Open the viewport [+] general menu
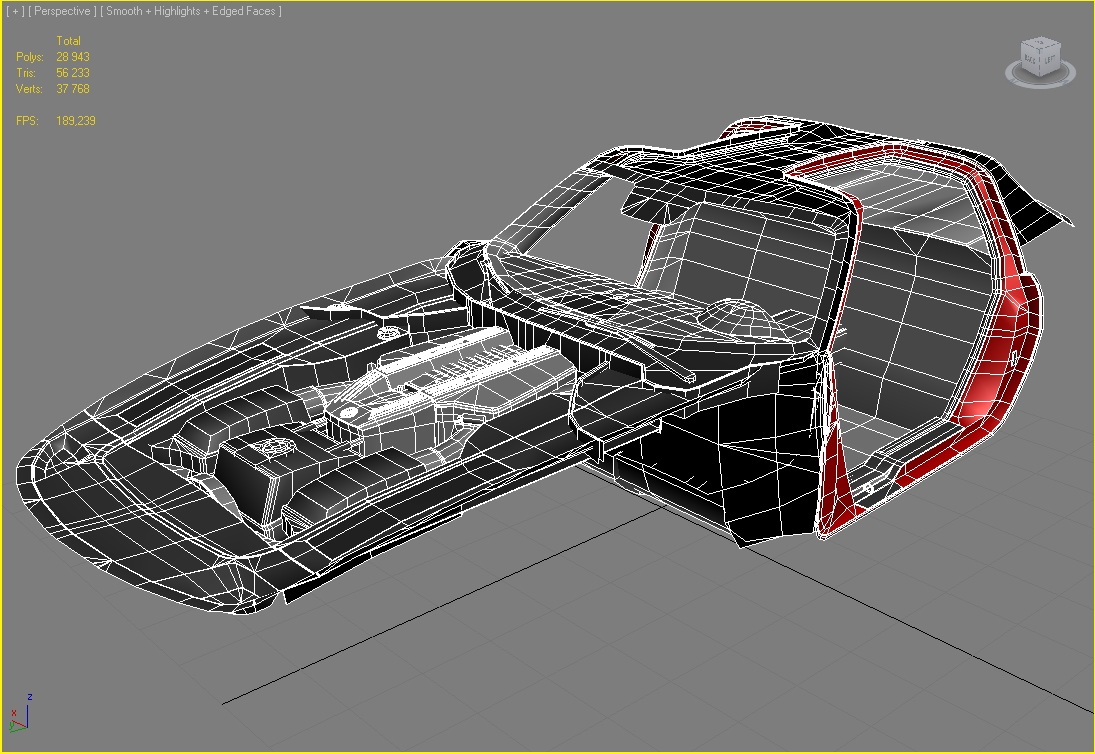The image size is (1095, 754). (15, 11)
